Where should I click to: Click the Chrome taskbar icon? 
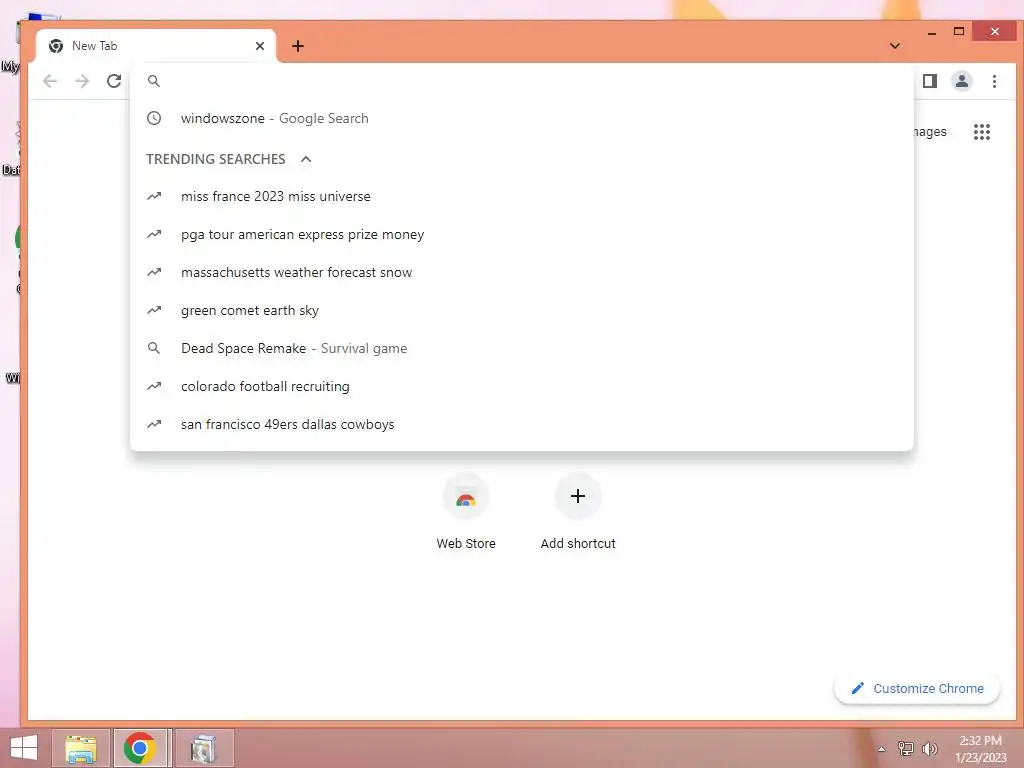tap(140, 748)
